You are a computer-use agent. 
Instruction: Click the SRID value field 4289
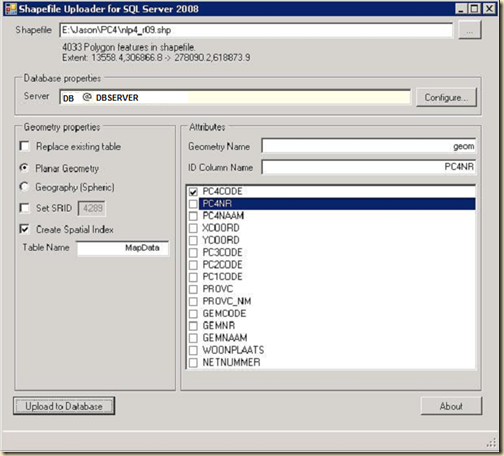pyautogui.click(x=92, y=208)
